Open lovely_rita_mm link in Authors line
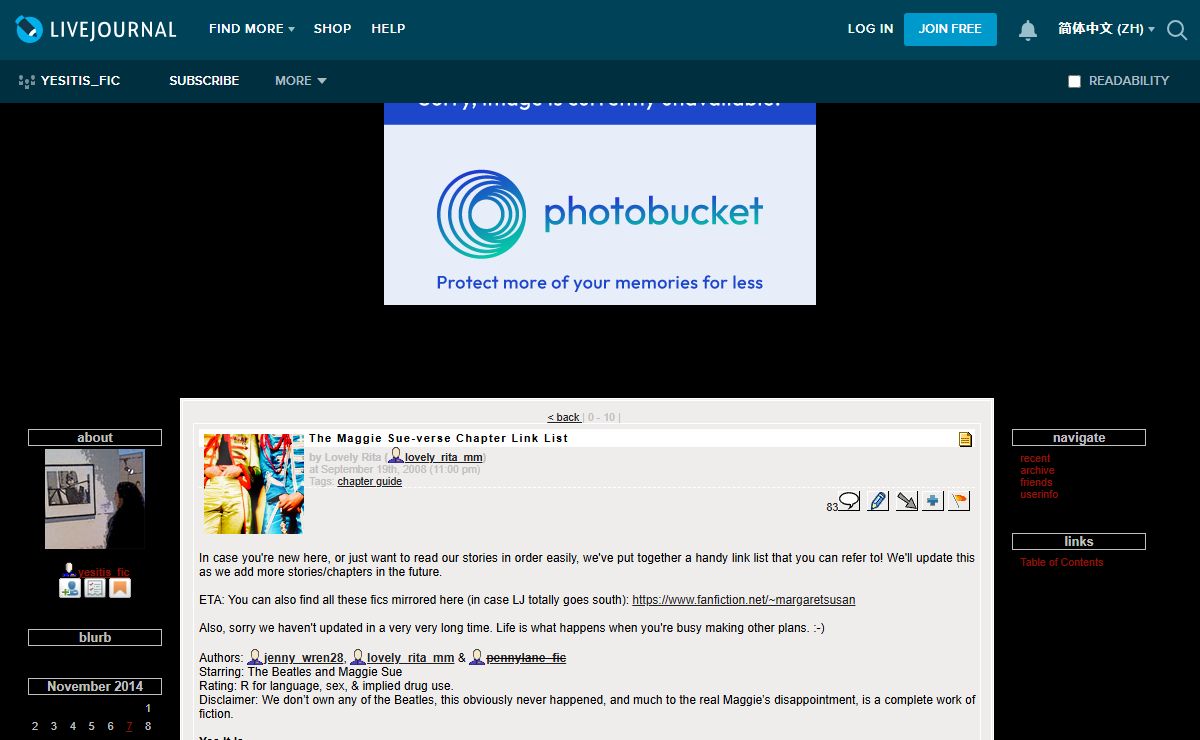 click(410, 658)
